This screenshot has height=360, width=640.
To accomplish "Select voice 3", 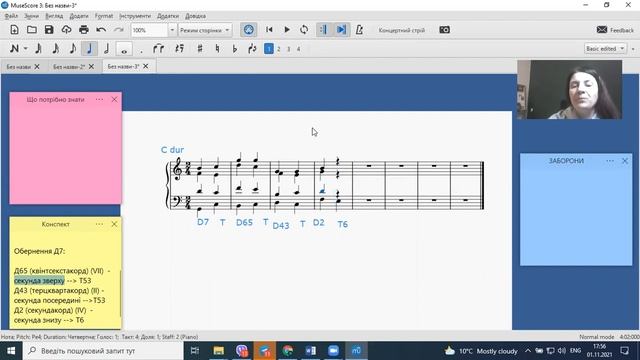I will (289, 49).
